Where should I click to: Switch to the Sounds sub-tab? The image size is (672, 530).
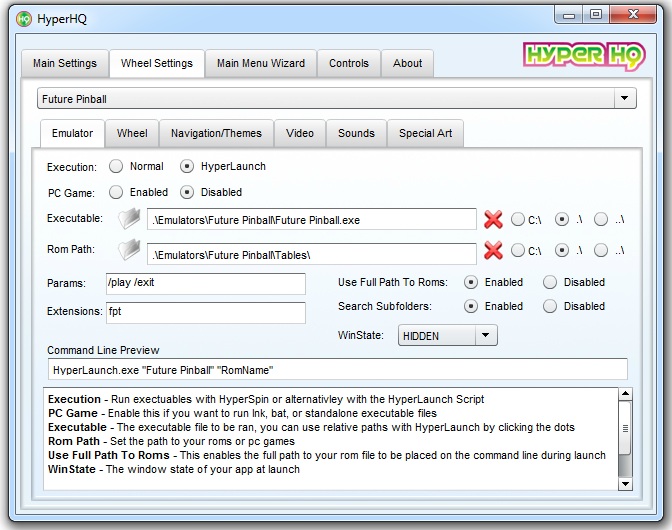pos(356,133)
